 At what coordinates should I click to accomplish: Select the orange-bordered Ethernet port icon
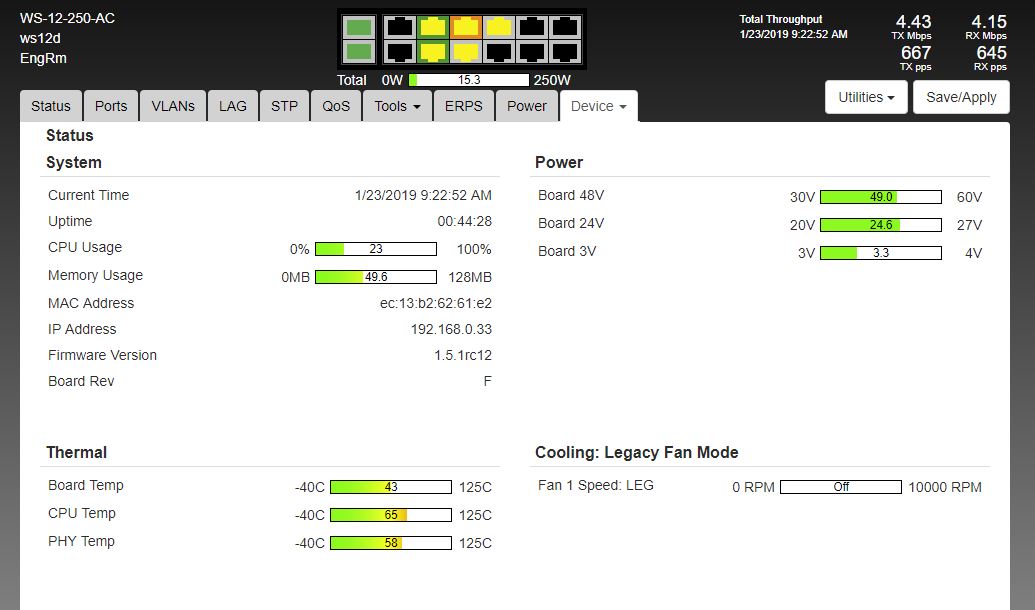465,27
